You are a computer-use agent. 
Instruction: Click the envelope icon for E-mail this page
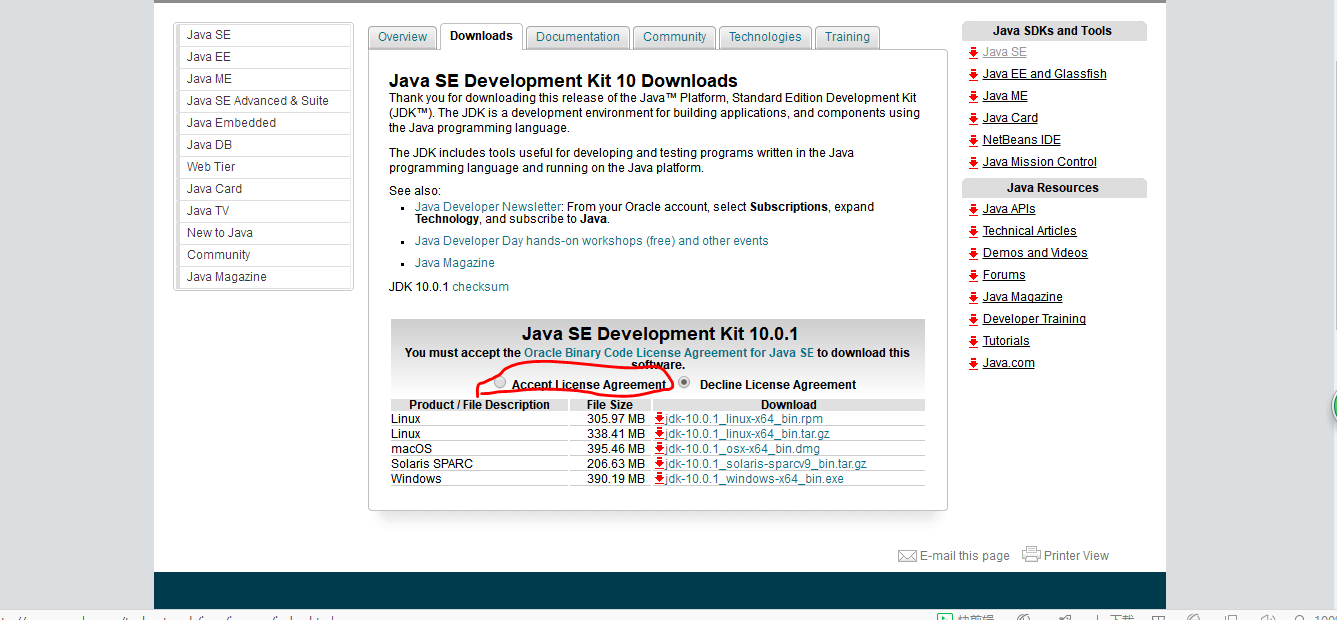[907, 556]
